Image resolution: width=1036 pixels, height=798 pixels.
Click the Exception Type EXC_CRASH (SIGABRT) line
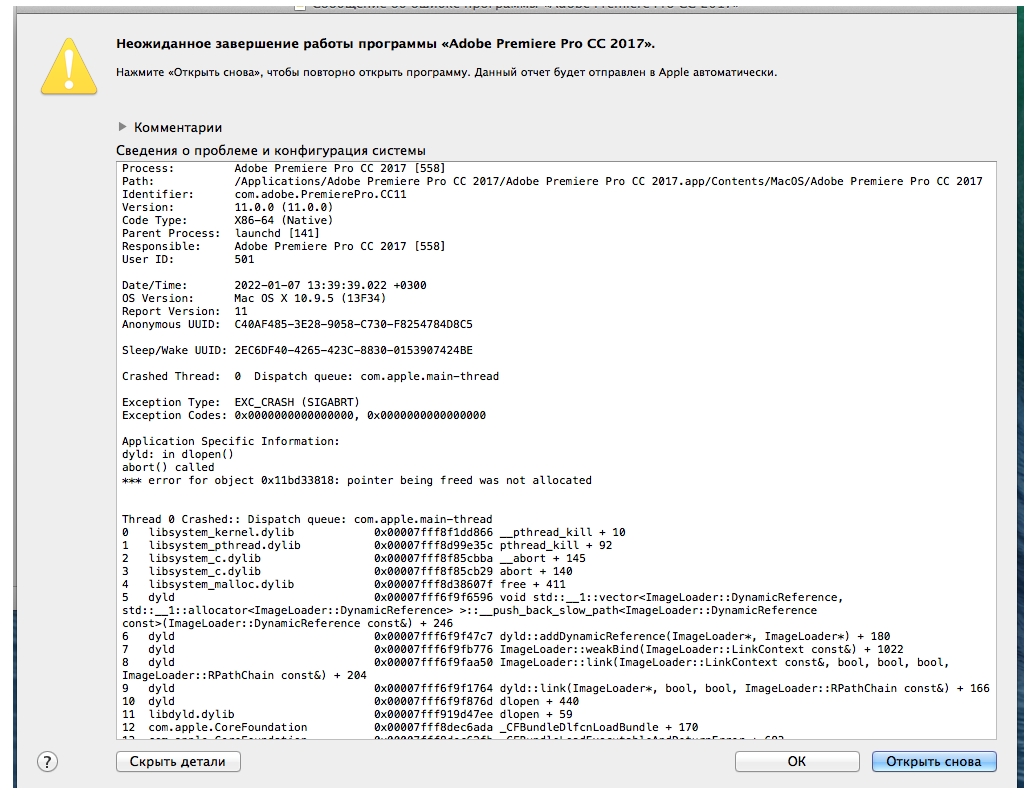point(240,402)
